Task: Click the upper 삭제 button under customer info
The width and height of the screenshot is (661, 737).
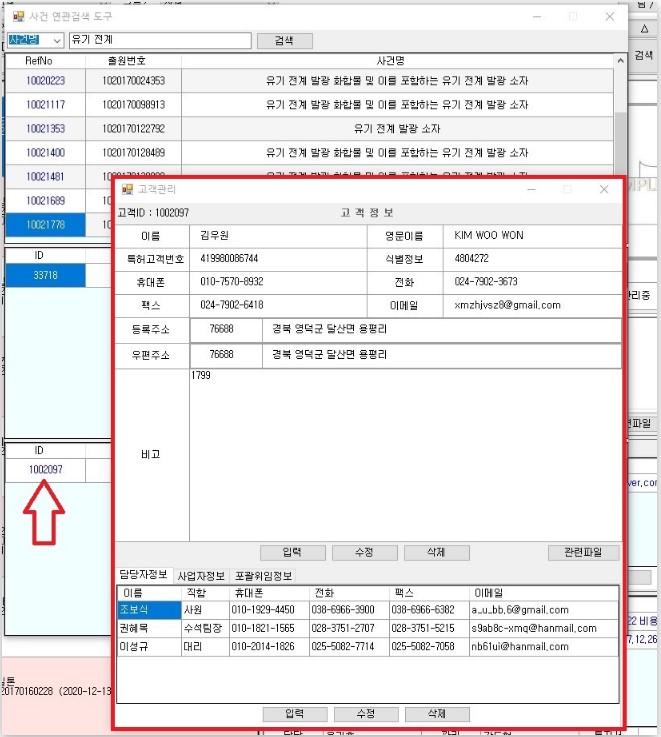Action: [436, 553]
